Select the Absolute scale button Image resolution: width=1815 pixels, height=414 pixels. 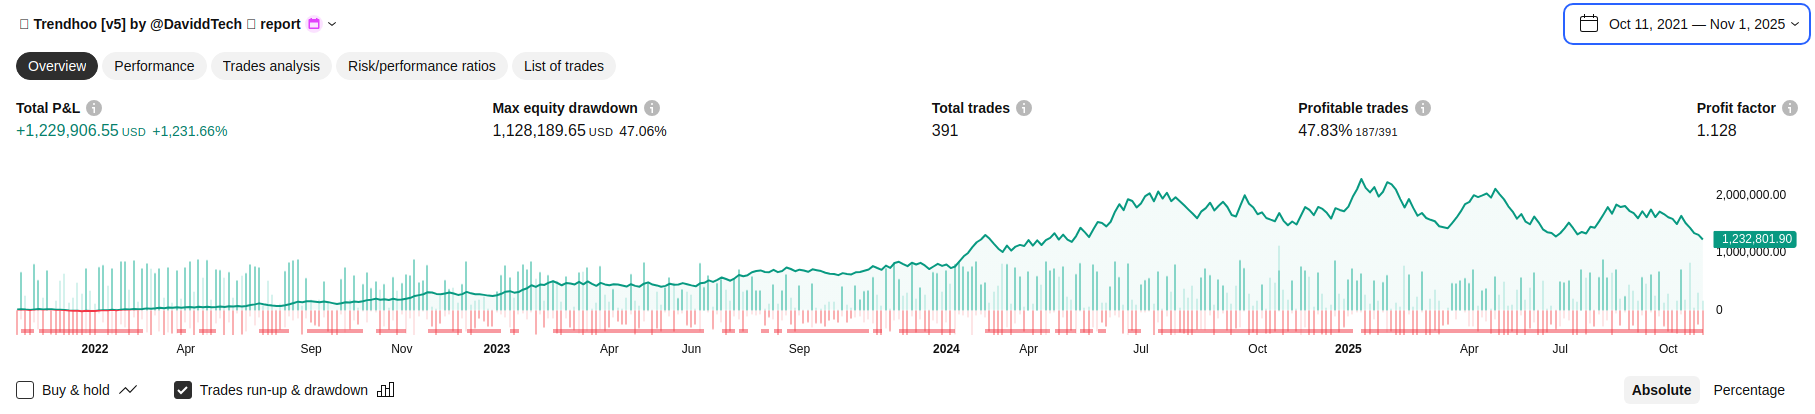pyautogui.click(x=1661, y=390)
